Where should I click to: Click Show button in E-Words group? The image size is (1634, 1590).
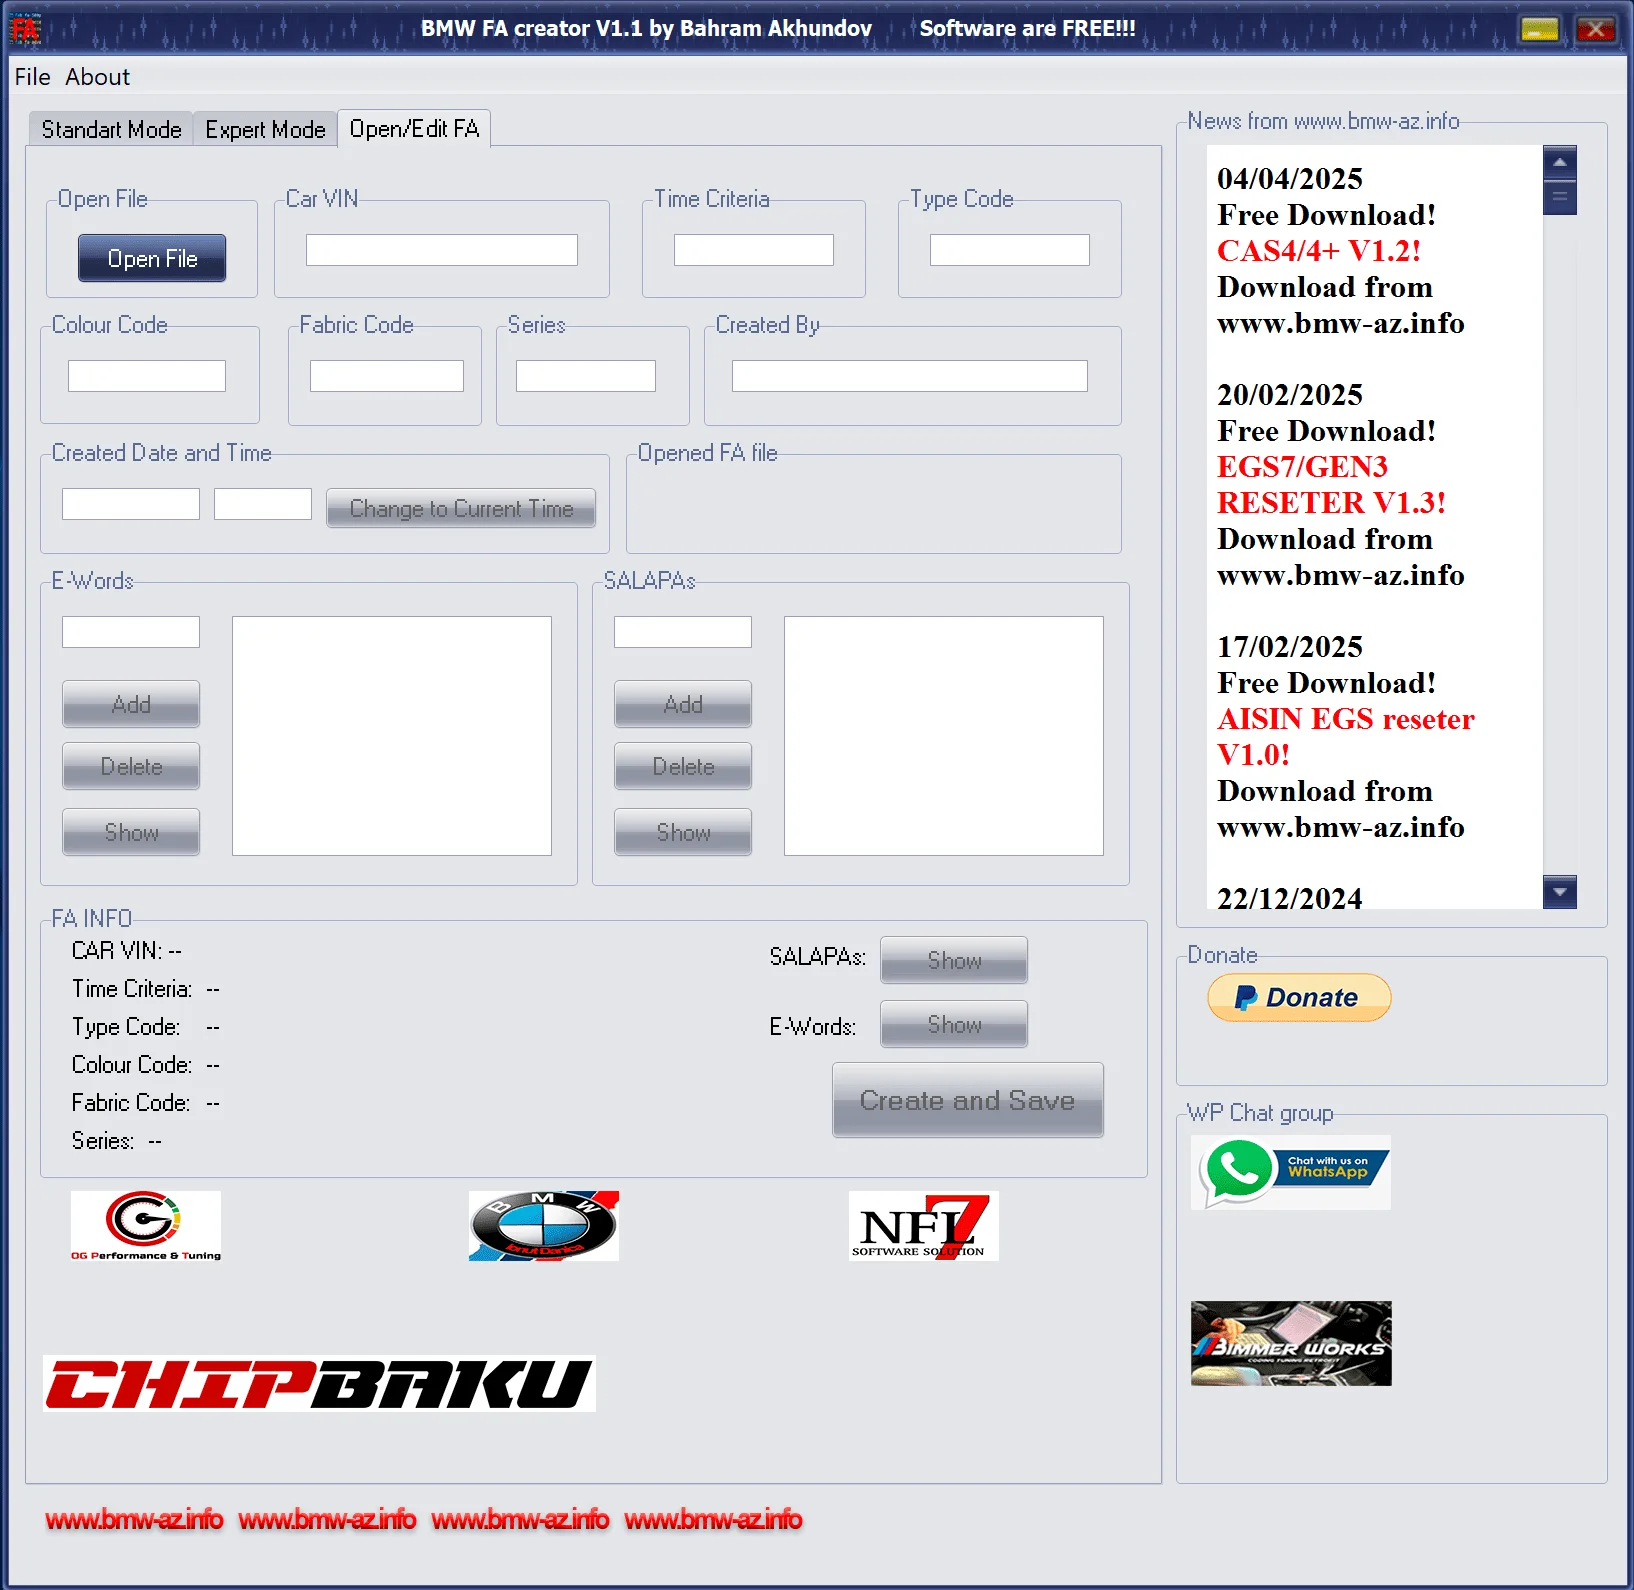pyautogui.click(x=131, y=832)
